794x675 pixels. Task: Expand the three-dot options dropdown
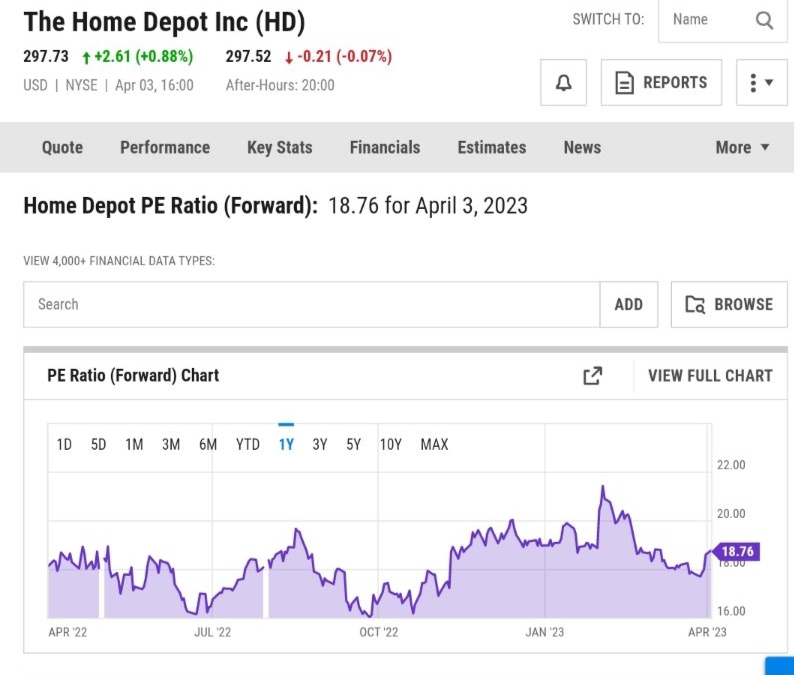762,83
